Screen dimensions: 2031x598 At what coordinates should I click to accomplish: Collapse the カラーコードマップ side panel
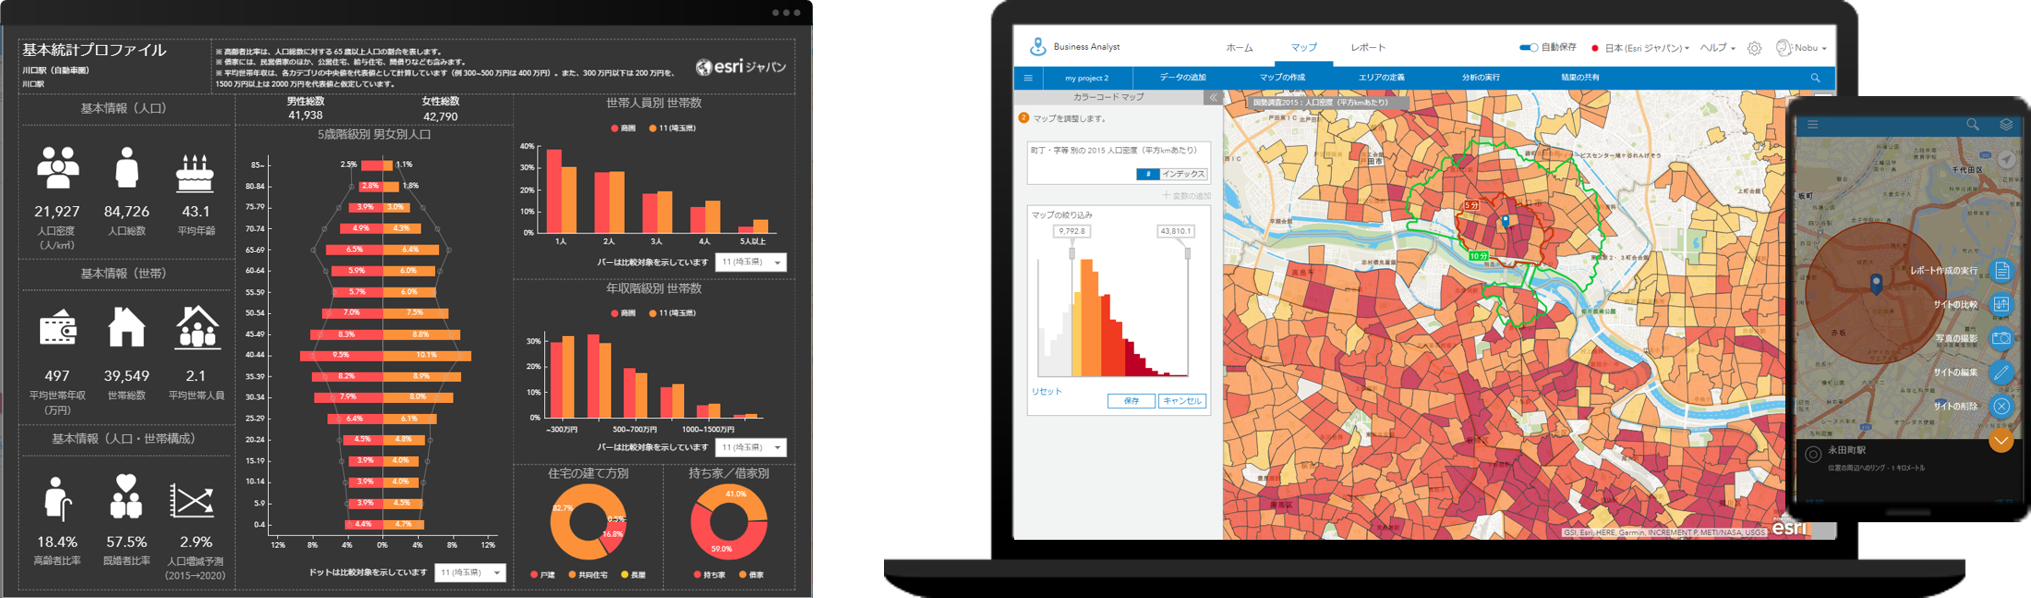click(x=1213, y=98)
